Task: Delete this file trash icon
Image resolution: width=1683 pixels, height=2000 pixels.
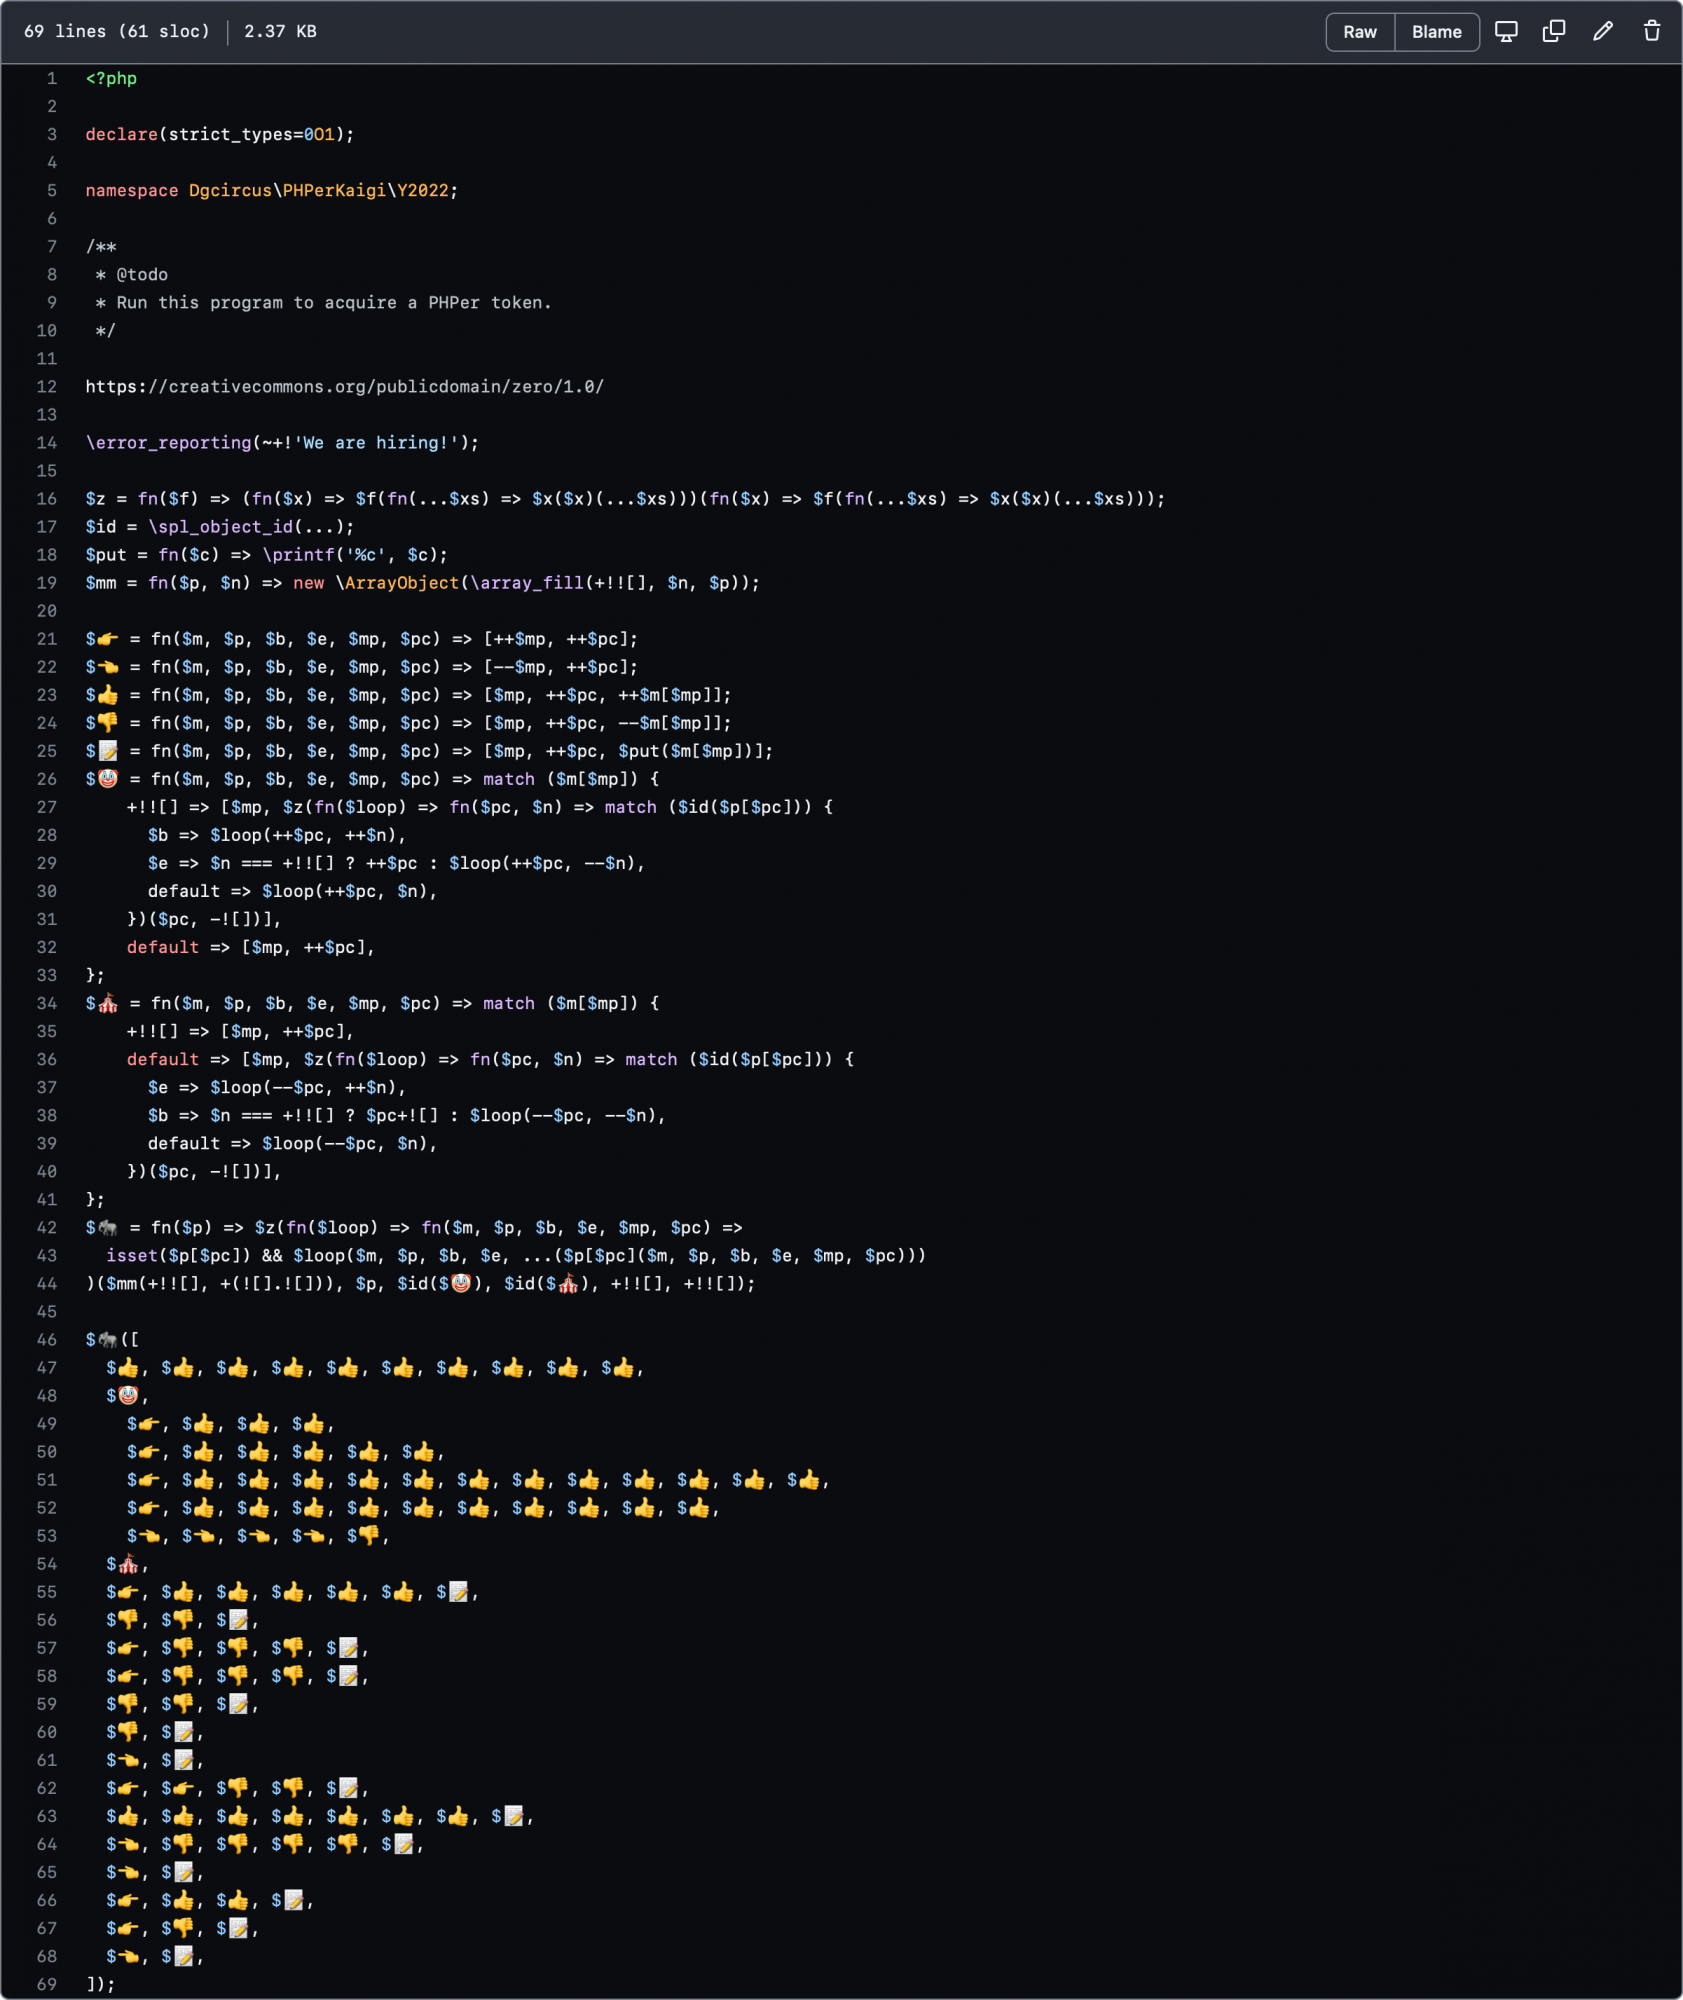Action: tap(1652, 31)
